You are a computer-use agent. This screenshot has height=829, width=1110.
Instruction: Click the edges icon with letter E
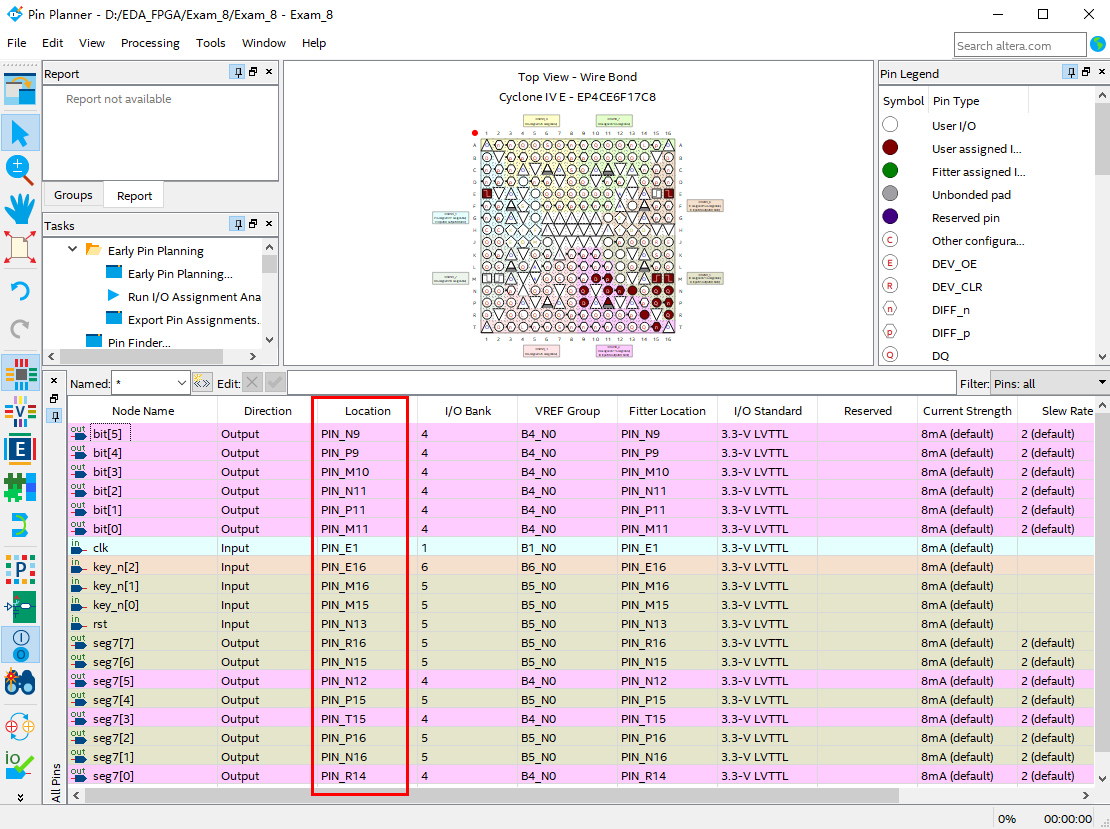(20, 449)
